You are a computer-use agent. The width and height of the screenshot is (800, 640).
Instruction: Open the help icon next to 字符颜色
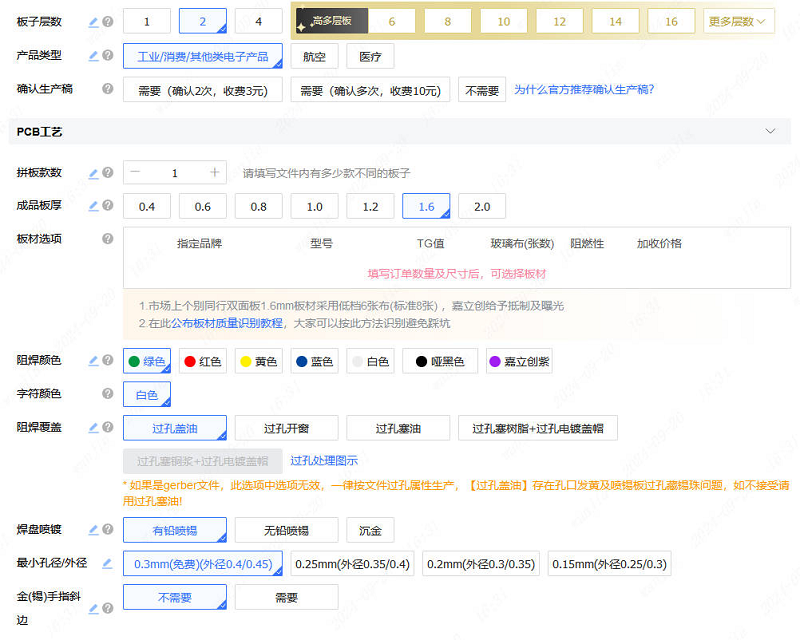[x=107, y=394]
